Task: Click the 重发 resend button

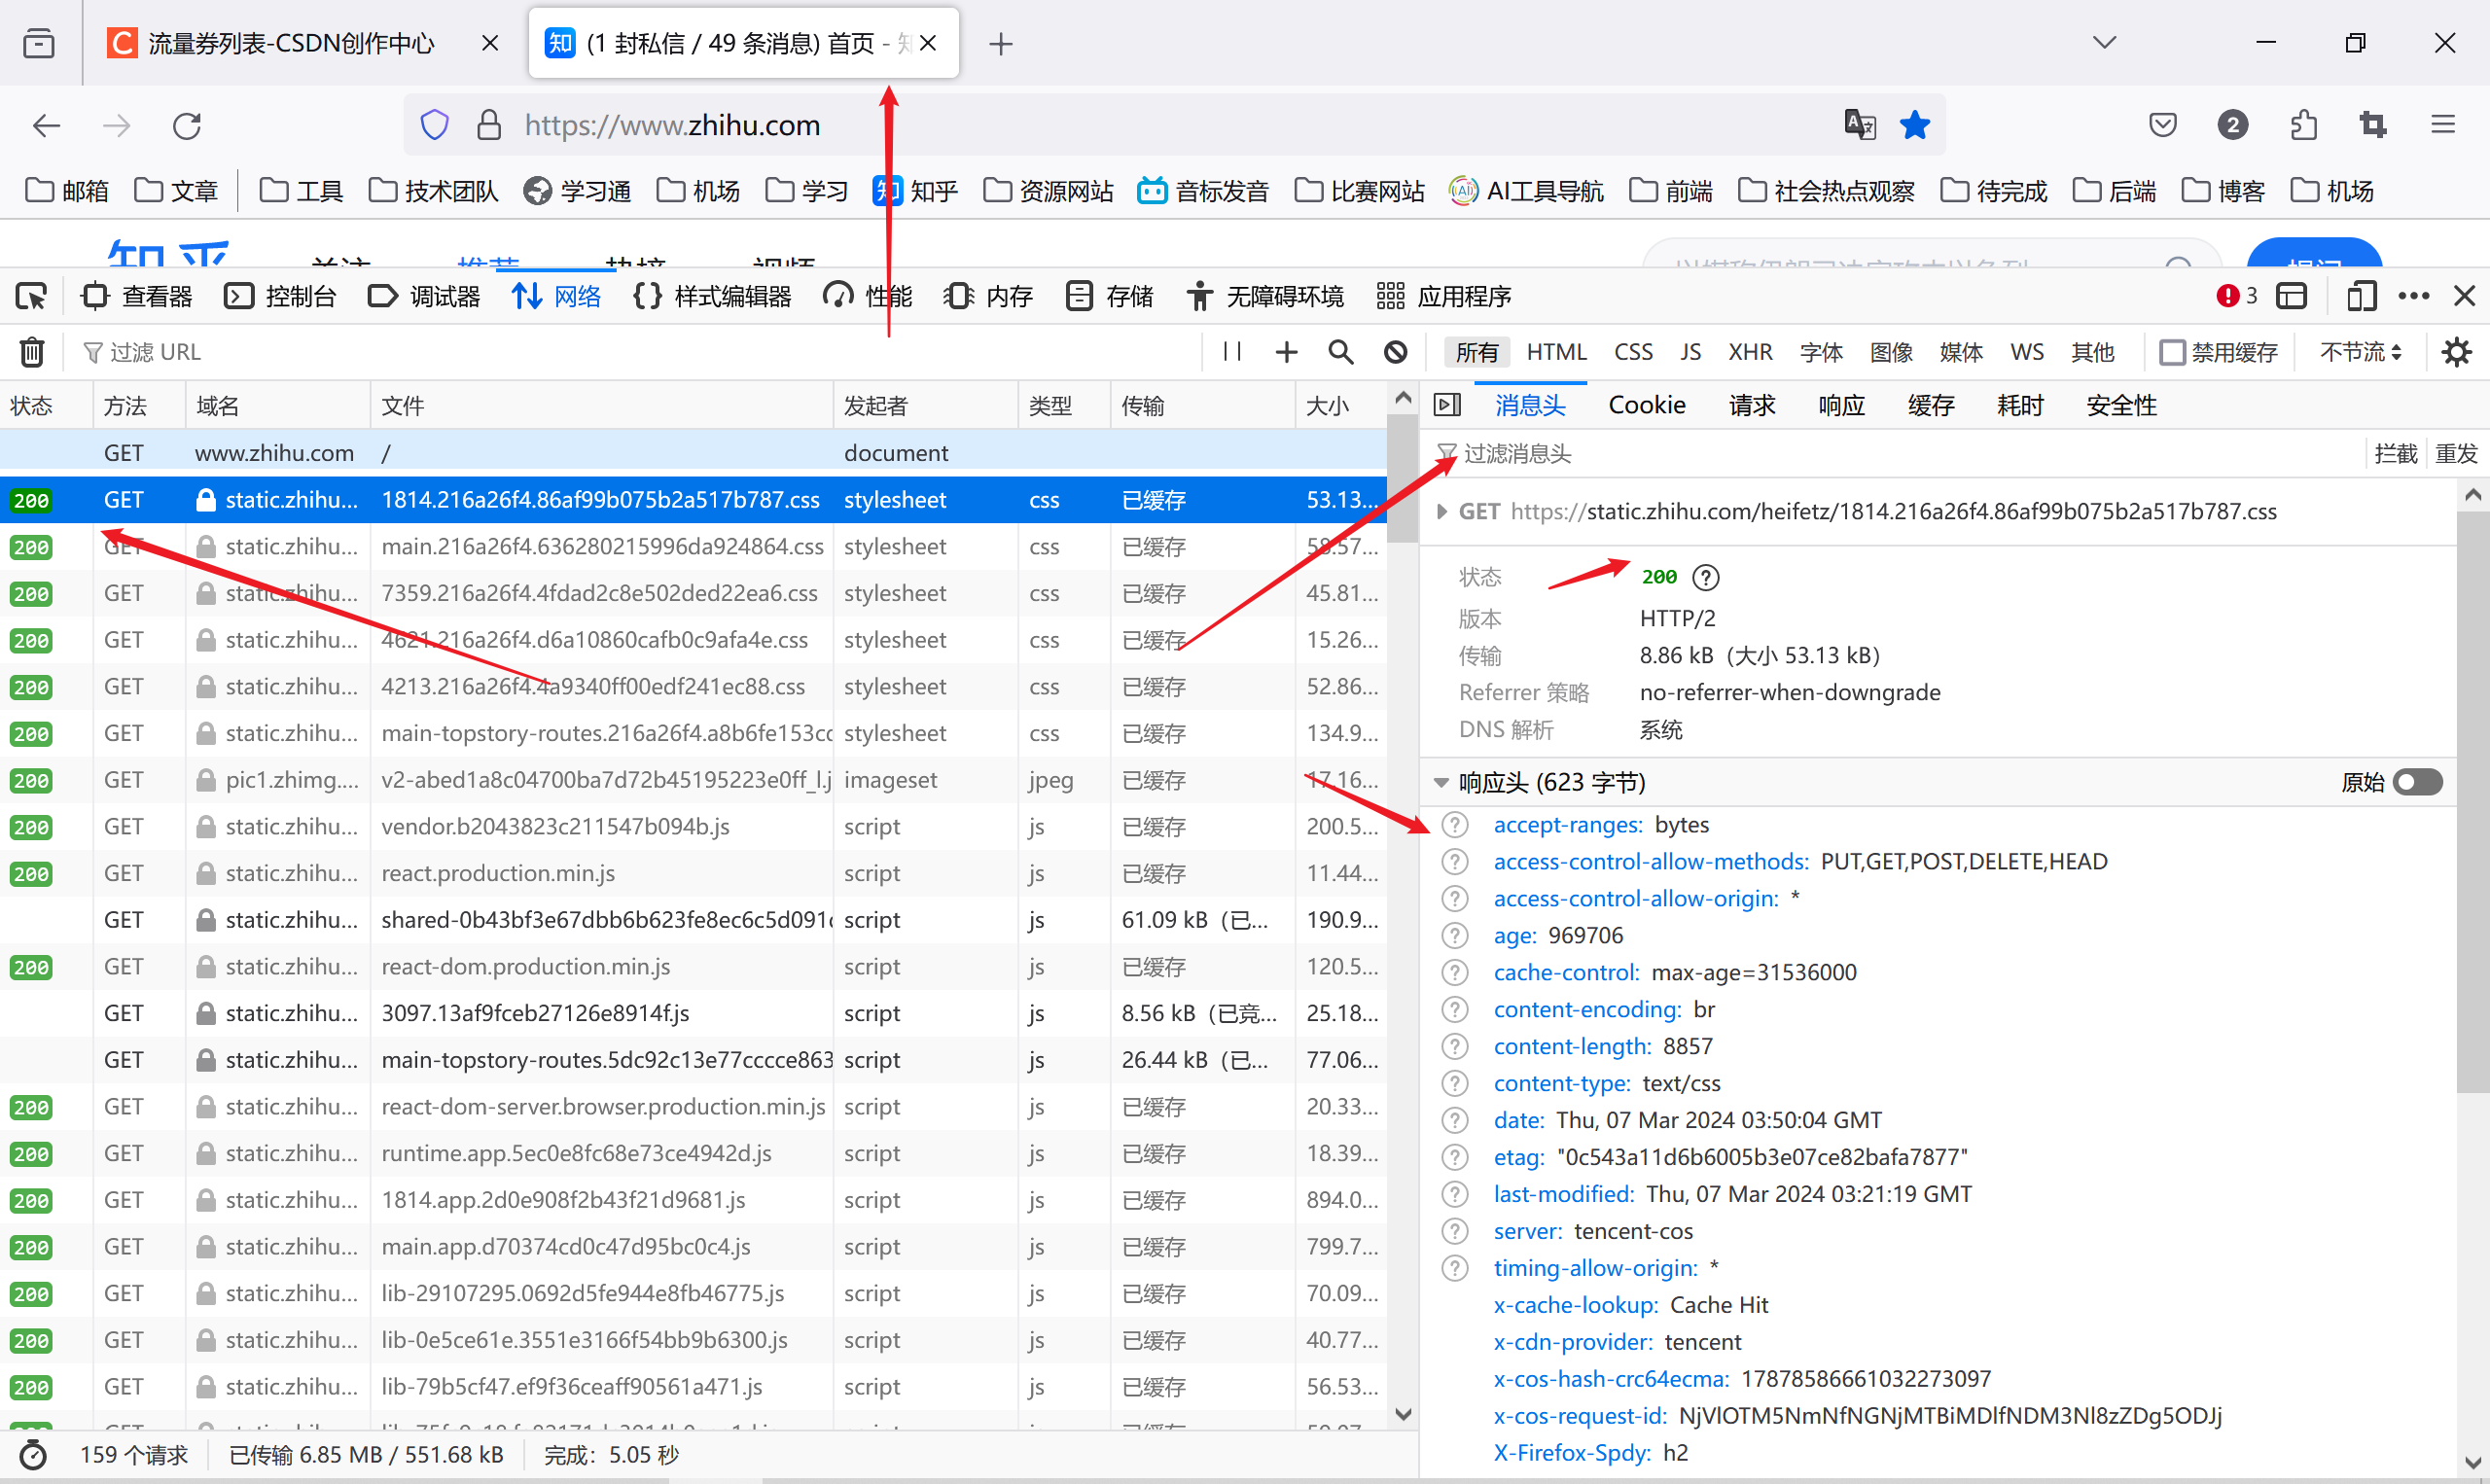Action: 2455,454
